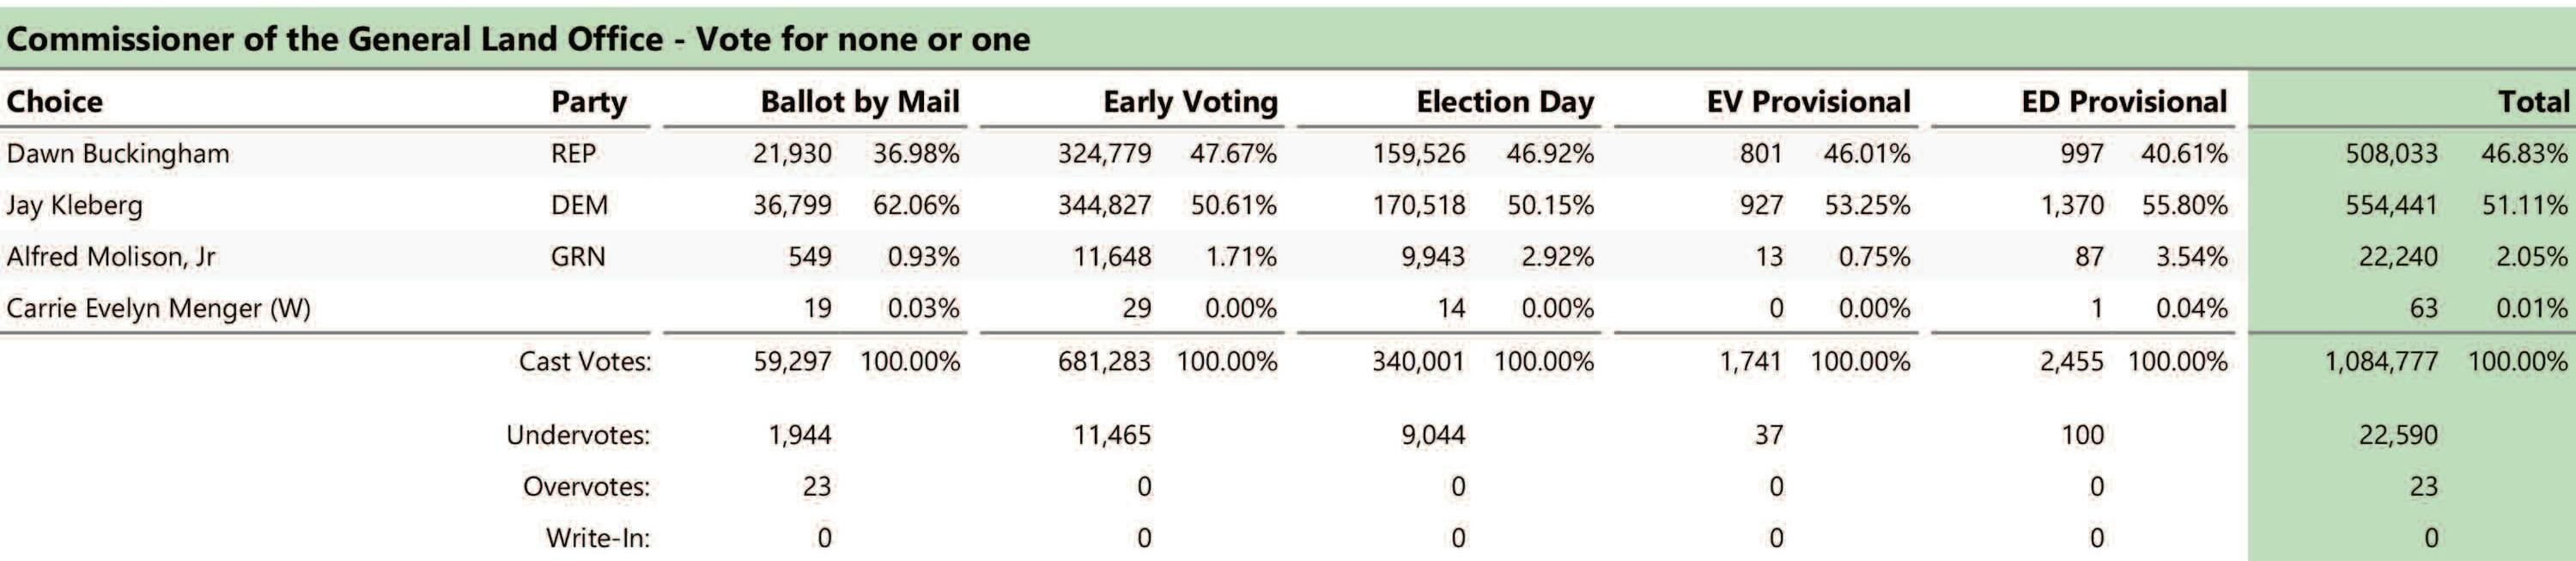Click the Write-In label

click(598, 538)
